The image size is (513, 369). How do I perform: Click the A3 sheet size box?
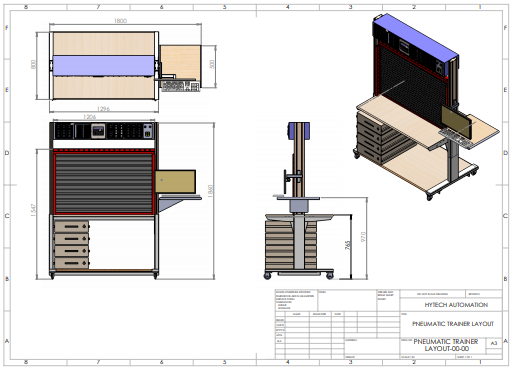(494, 343)
